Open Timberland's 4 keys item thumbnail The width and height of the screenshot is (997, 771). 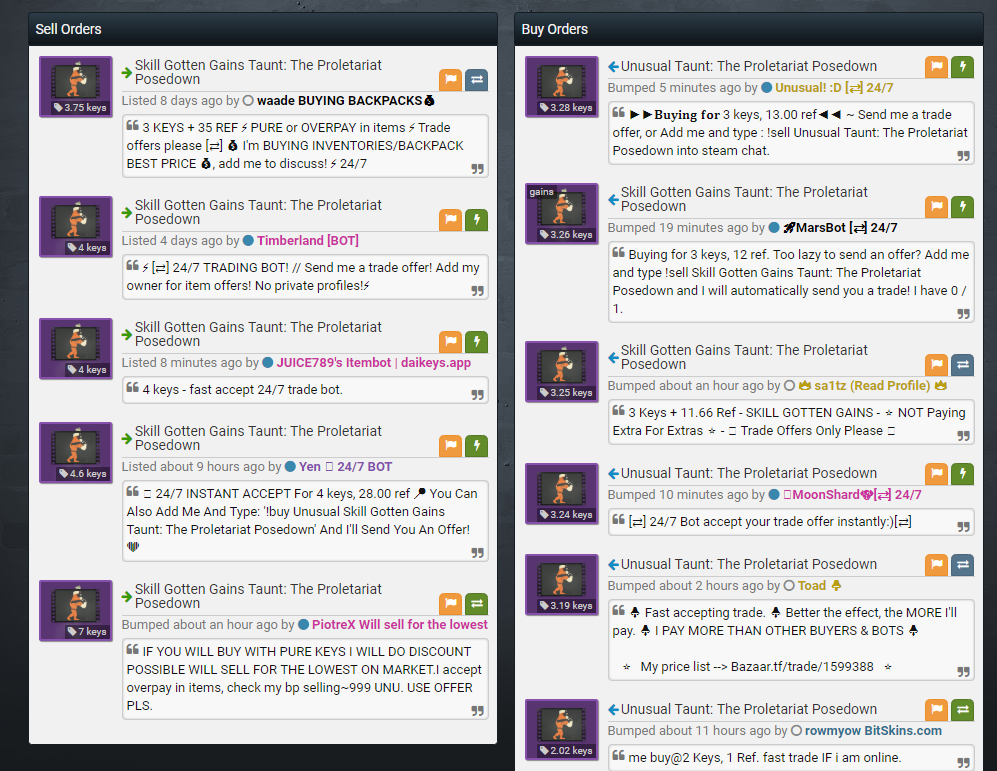[x=76, y=226]
